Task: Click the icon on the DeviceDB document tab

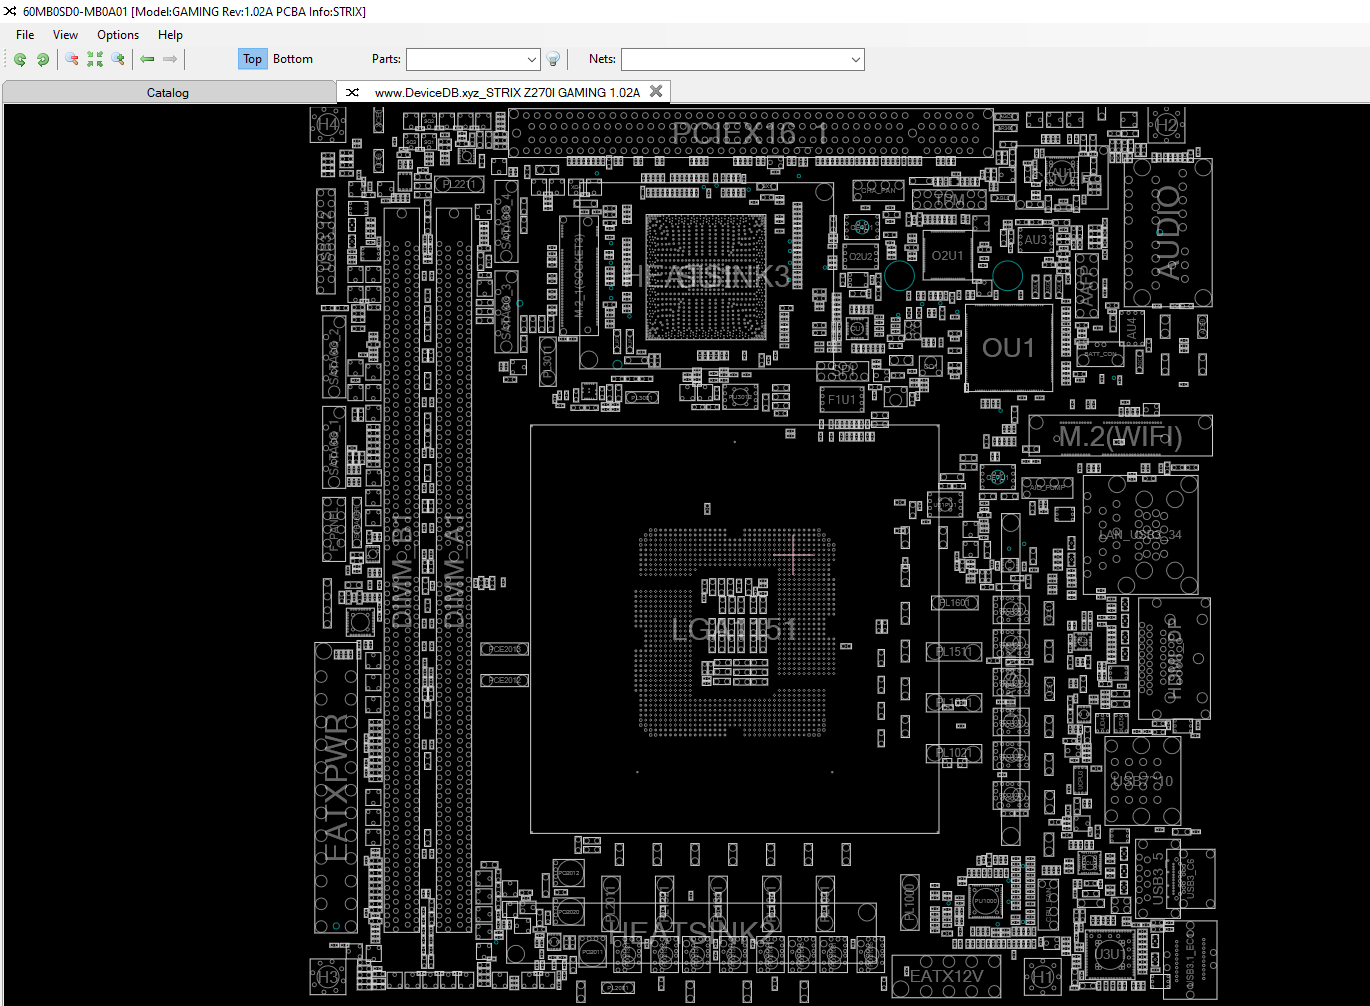Action: 352,92
